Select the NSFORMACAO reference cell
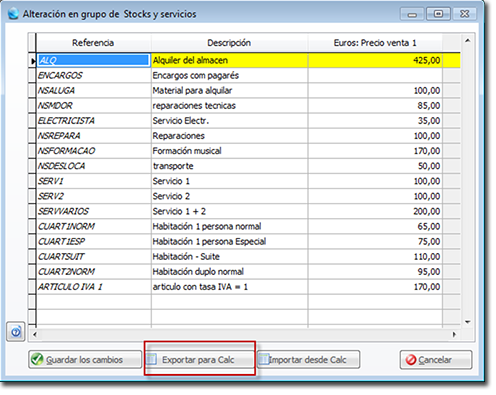Viewport: 496px width, 395px height. point(94,151)
